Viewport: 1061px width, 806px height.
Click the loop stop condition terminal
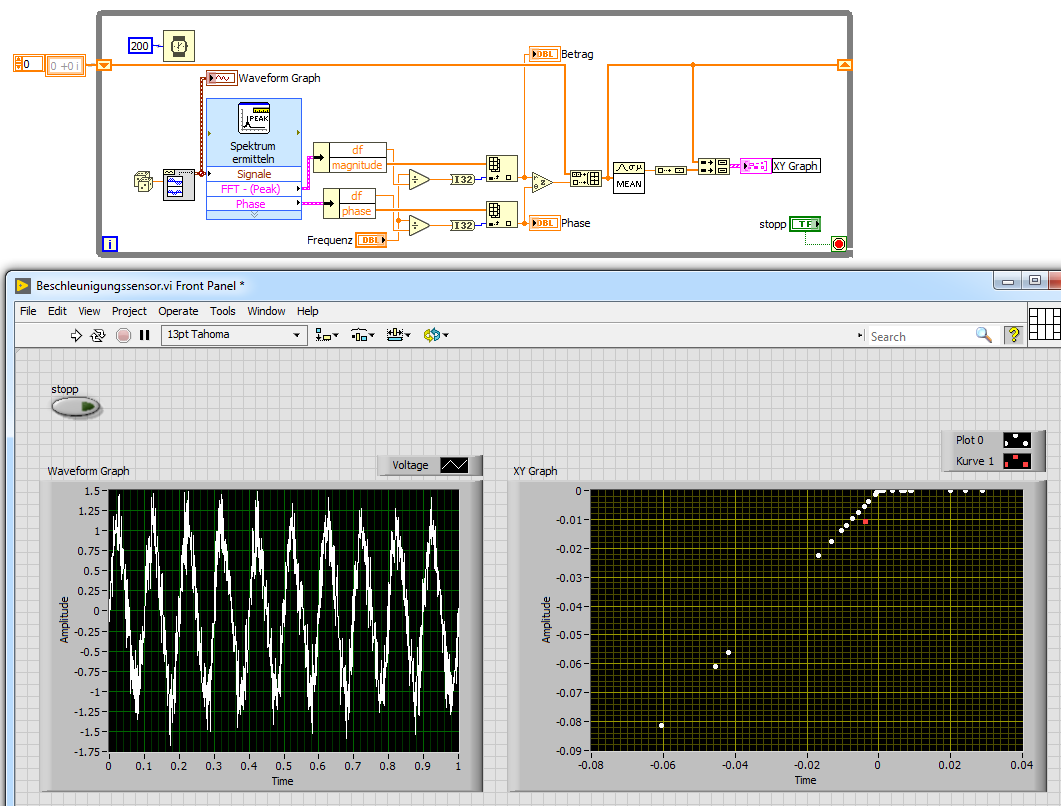click(838, 243)
